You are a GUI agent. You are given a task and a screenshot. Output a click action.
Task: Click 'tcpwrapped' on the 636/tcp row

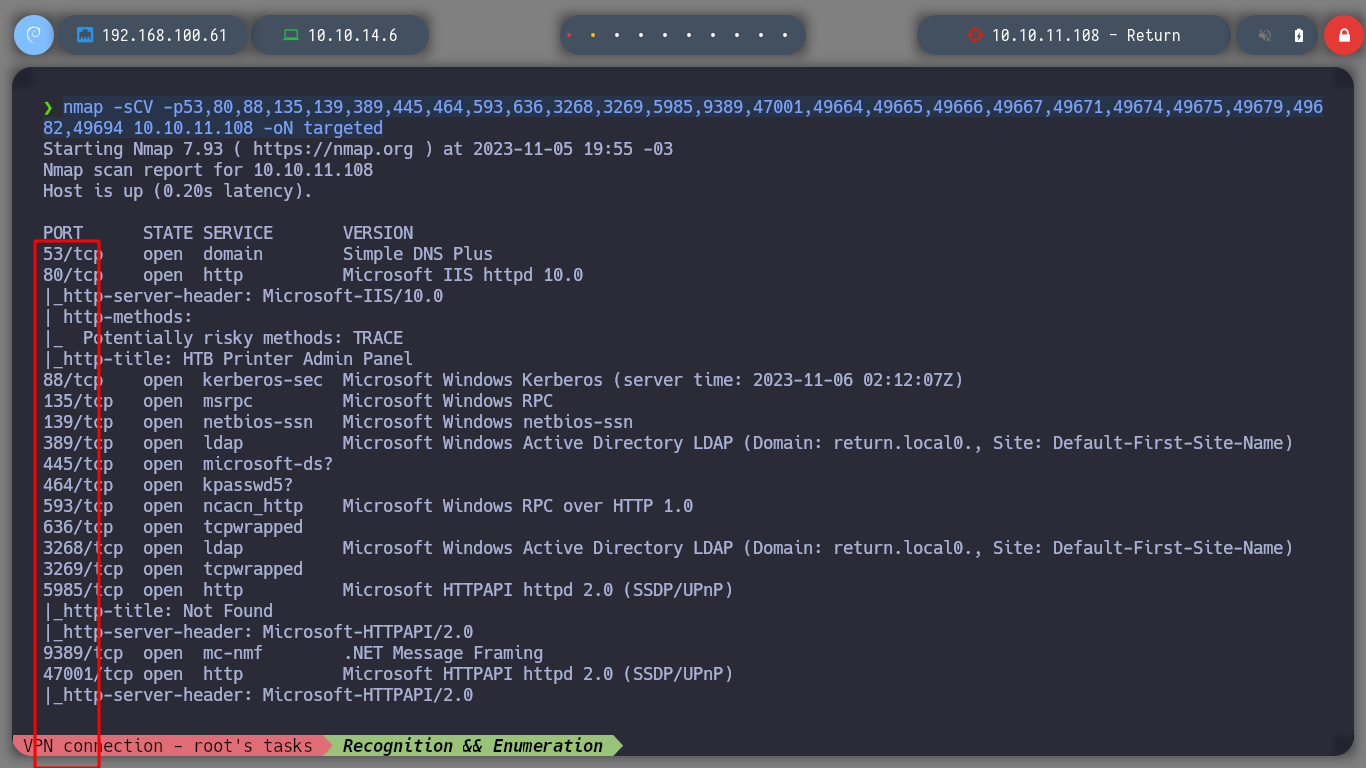pyautogui.click(x=253, y=527)
